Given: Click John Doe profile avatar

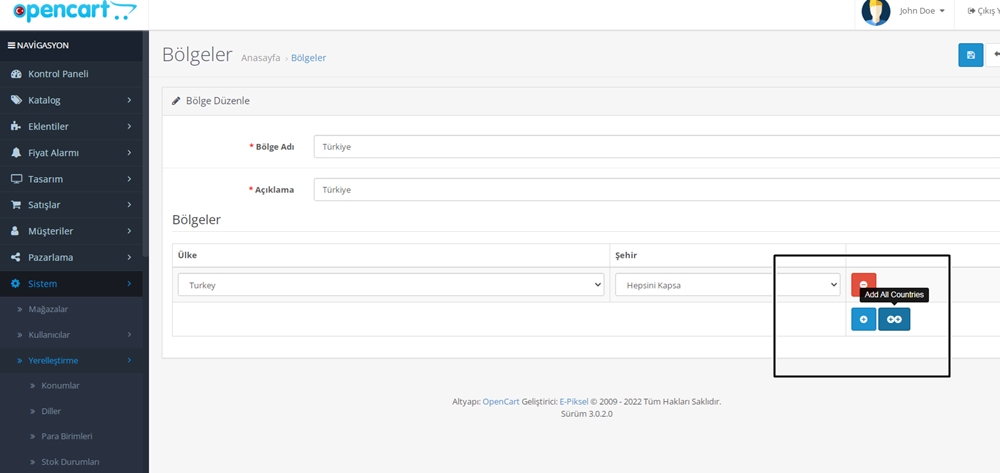Looking at the screenshot, I should [x=876, y=11].
